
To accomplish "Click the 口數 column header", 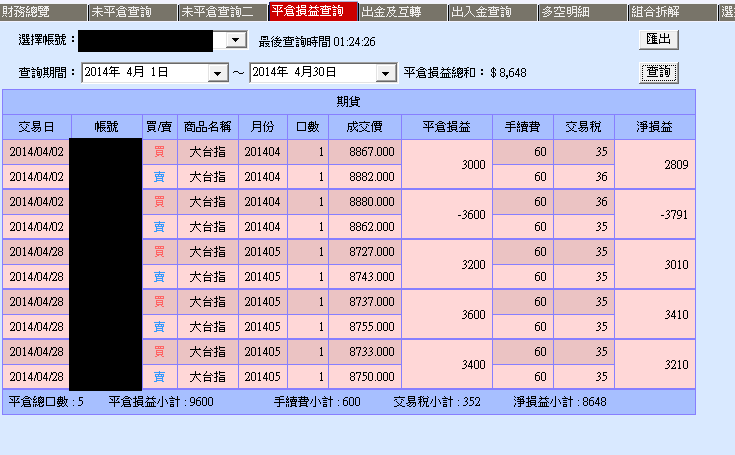I will pyautogui.click(x=308, y=127).
